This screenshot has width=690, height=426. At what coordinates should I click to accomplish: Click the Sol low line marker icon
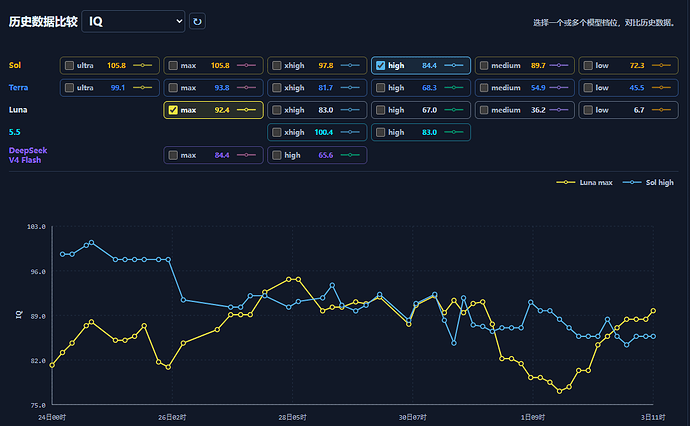point(661,66)
